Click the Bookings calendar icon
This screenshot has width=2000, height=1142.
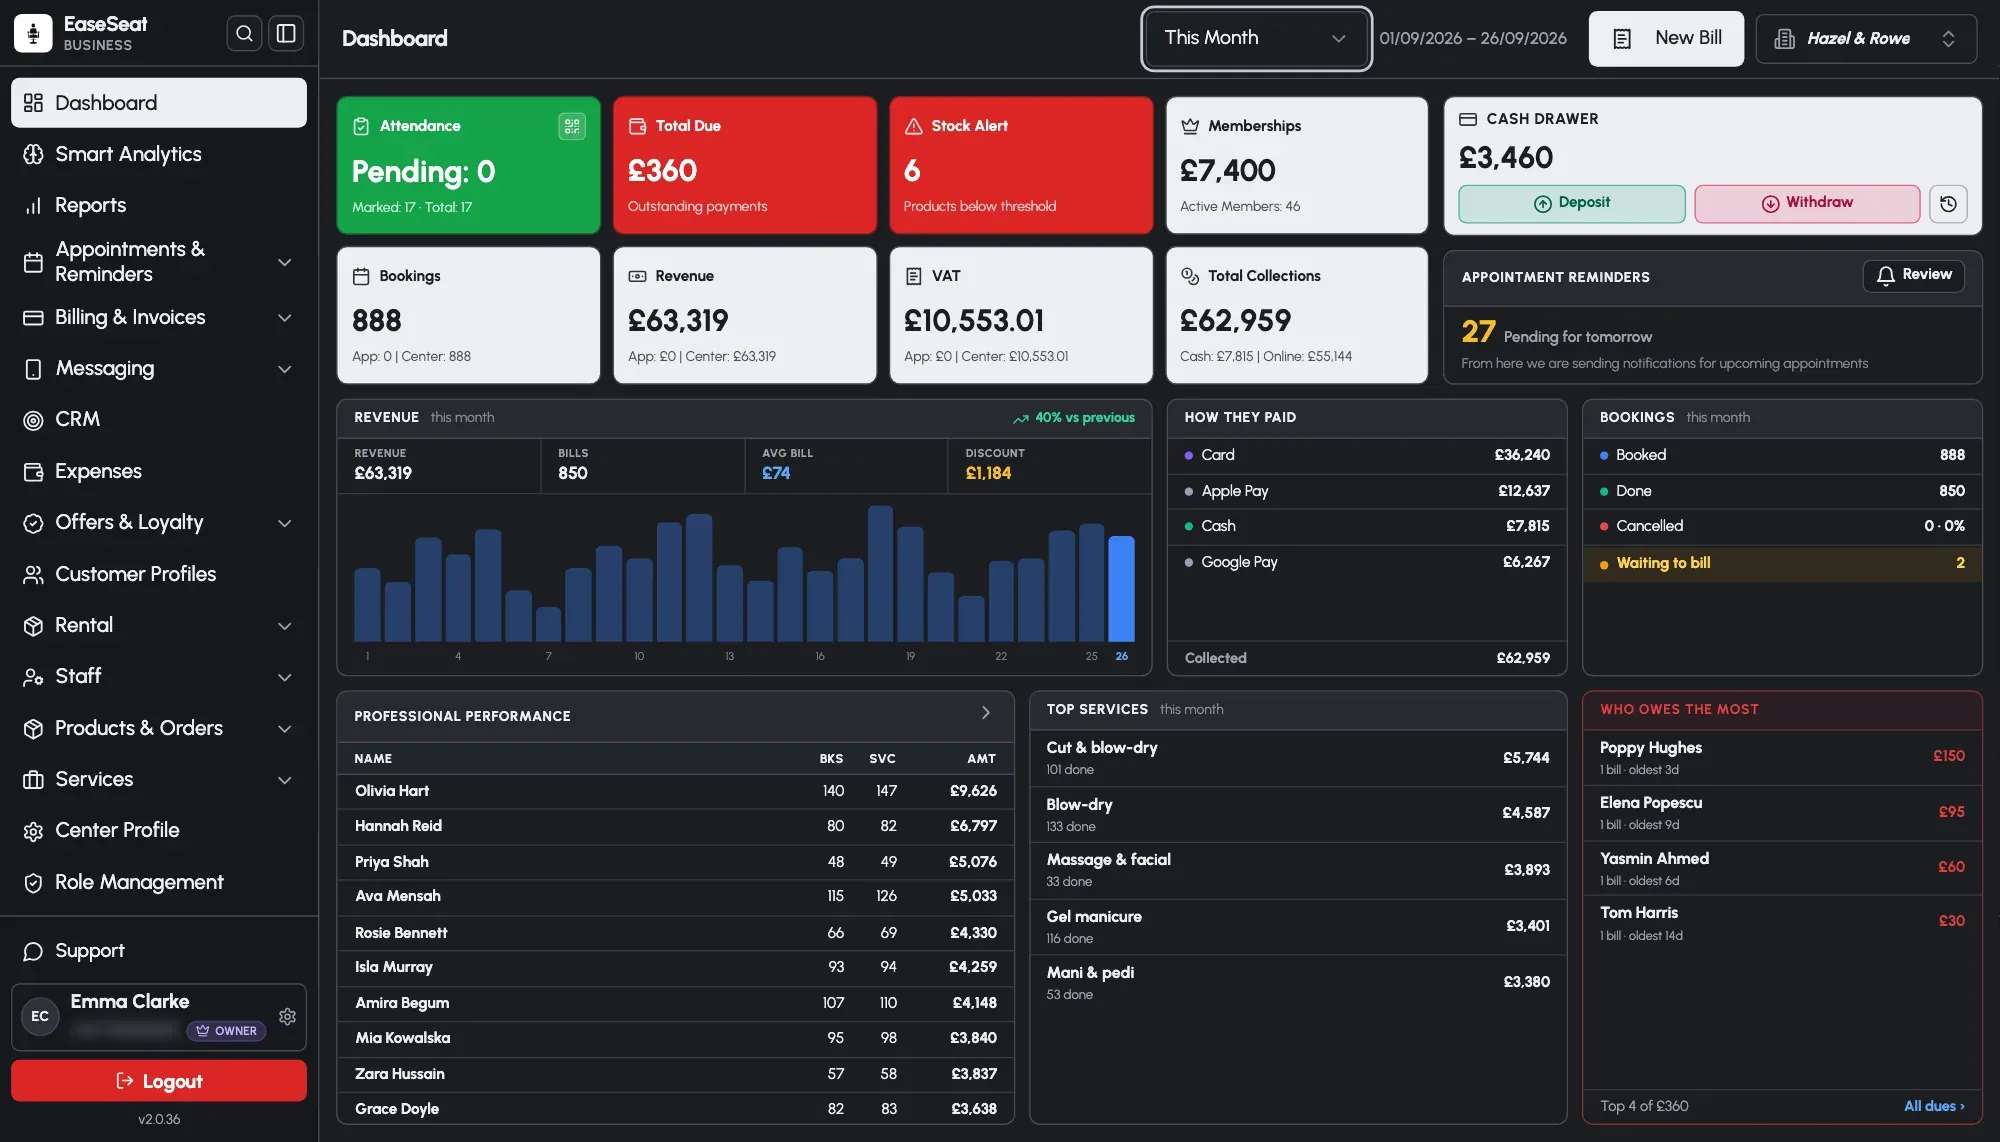click(x=361, y=276)
